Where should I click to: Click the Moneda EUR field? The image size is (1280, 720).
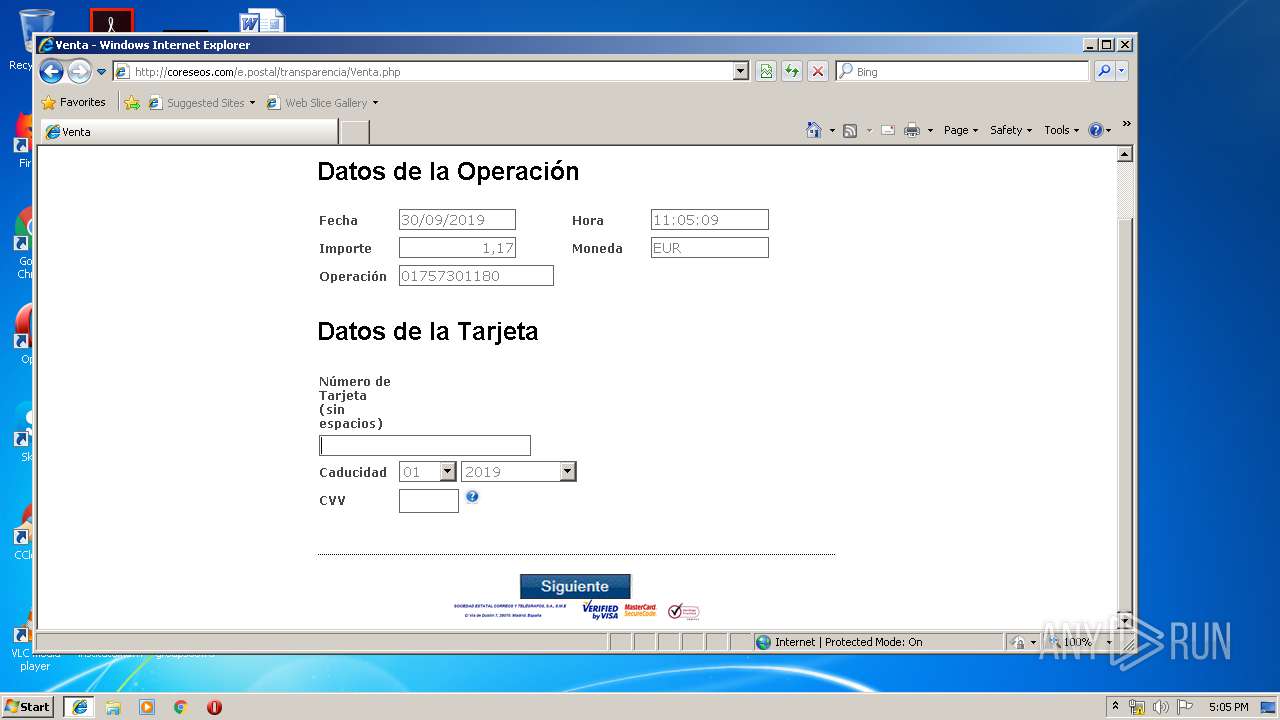coord(710,248)
